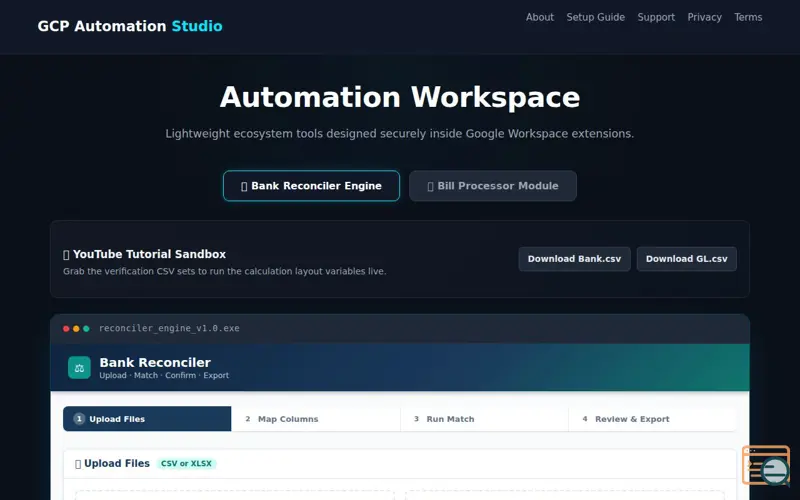Click the YouTube Tutorial Sandbox heading
This screenshot has height=500, width=800.
[144, 254]
